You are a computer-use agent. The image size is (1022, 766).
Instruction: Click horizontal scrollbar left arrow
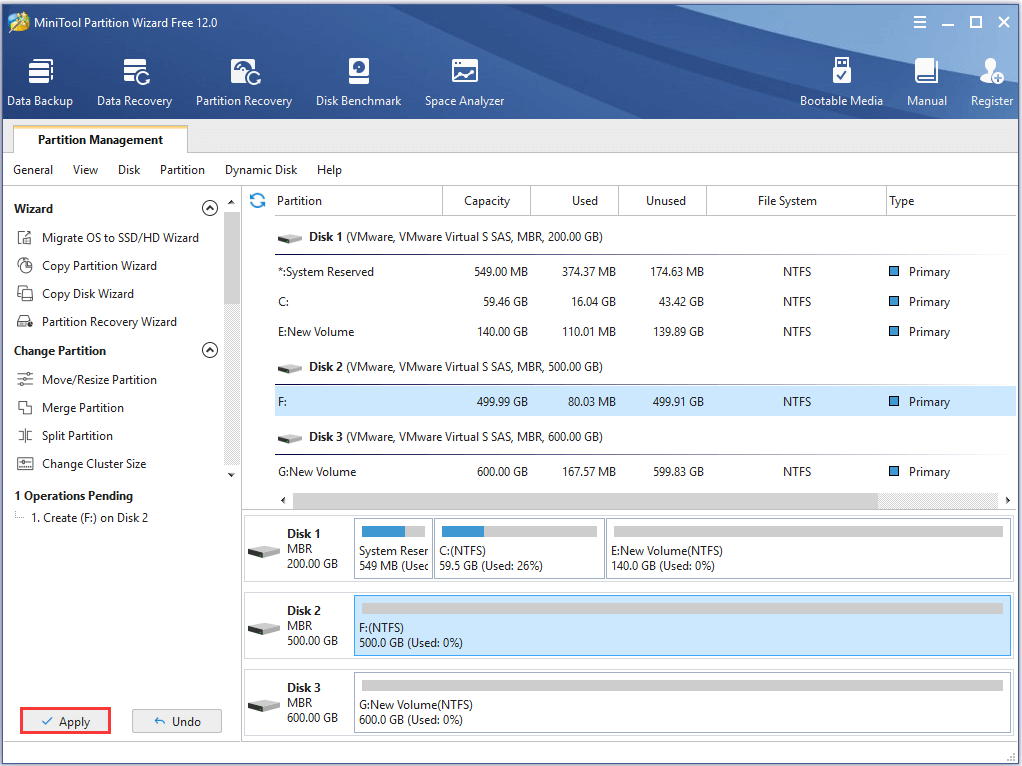pos(284,500)
